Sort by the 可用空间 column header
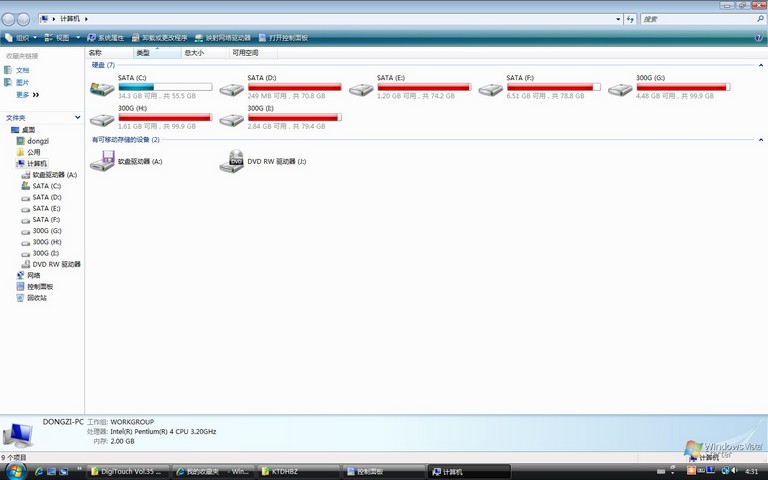 pyautogui.click(x=253, y=52)
